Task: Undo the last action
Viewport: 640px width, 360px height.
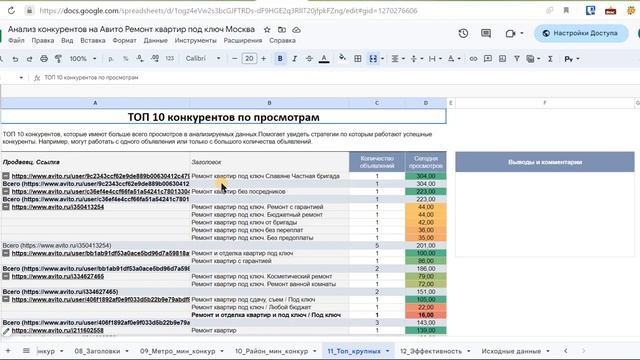Action: (15, 59)
